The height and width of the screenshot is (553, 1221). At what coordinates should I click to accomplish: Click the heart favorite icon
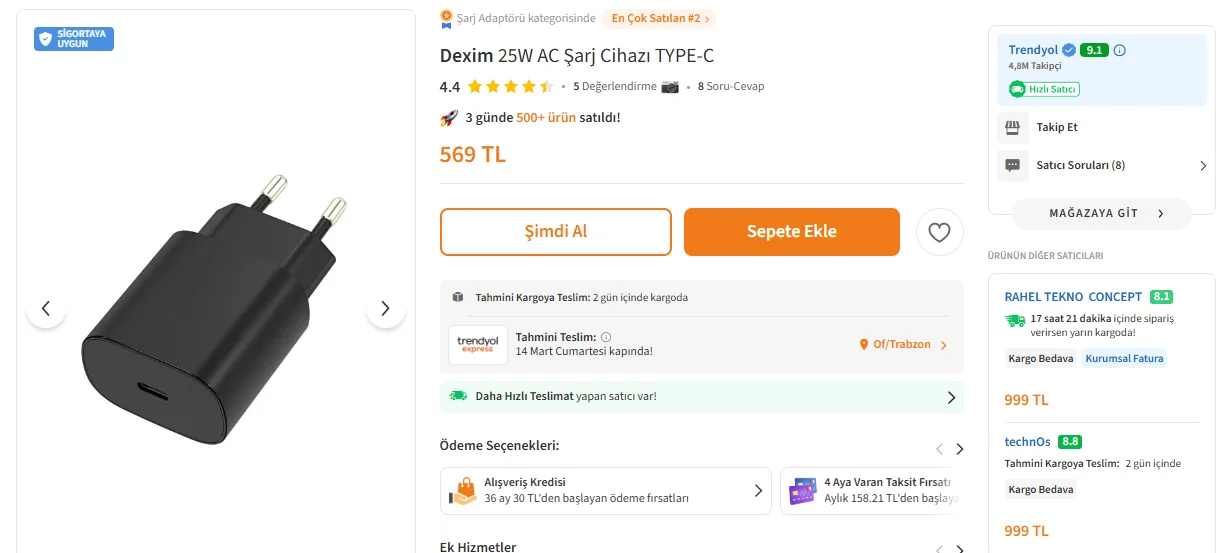point(939,232)
